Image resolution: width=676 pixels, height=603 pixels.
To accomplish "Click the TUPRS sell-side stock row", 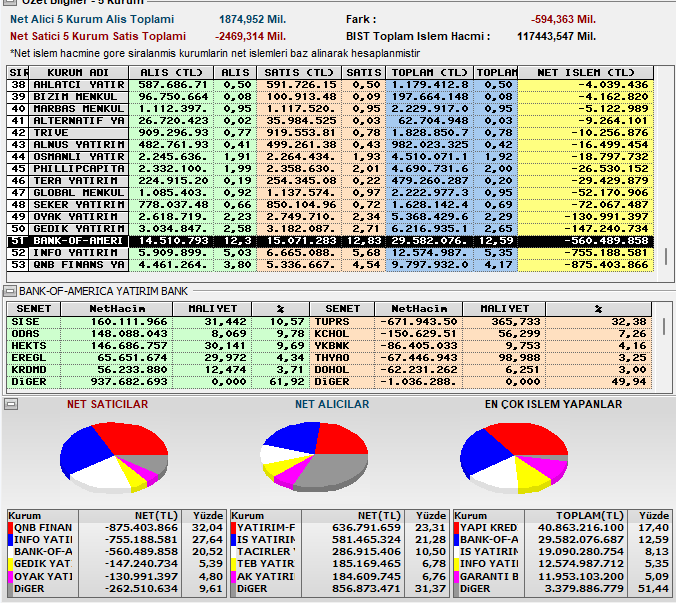I will tap(480, 322).
